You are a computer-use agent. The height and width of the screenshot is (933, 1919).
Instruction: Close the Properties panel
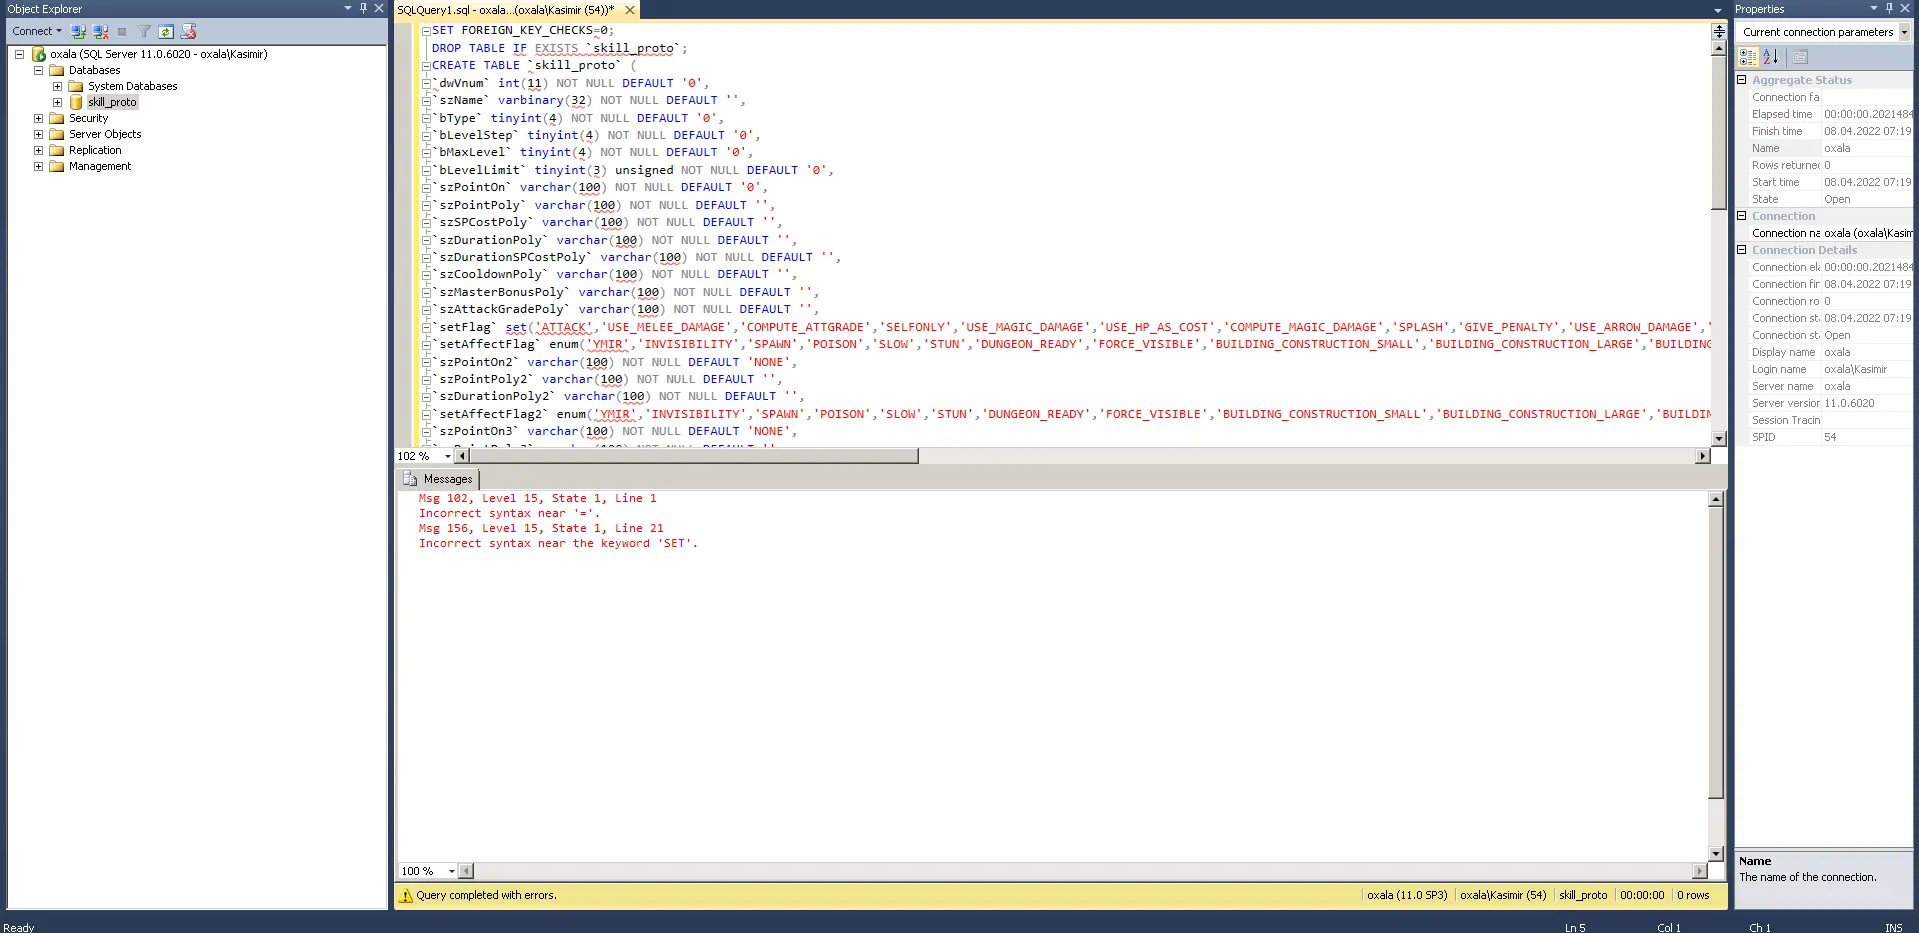click(1905, 8)
